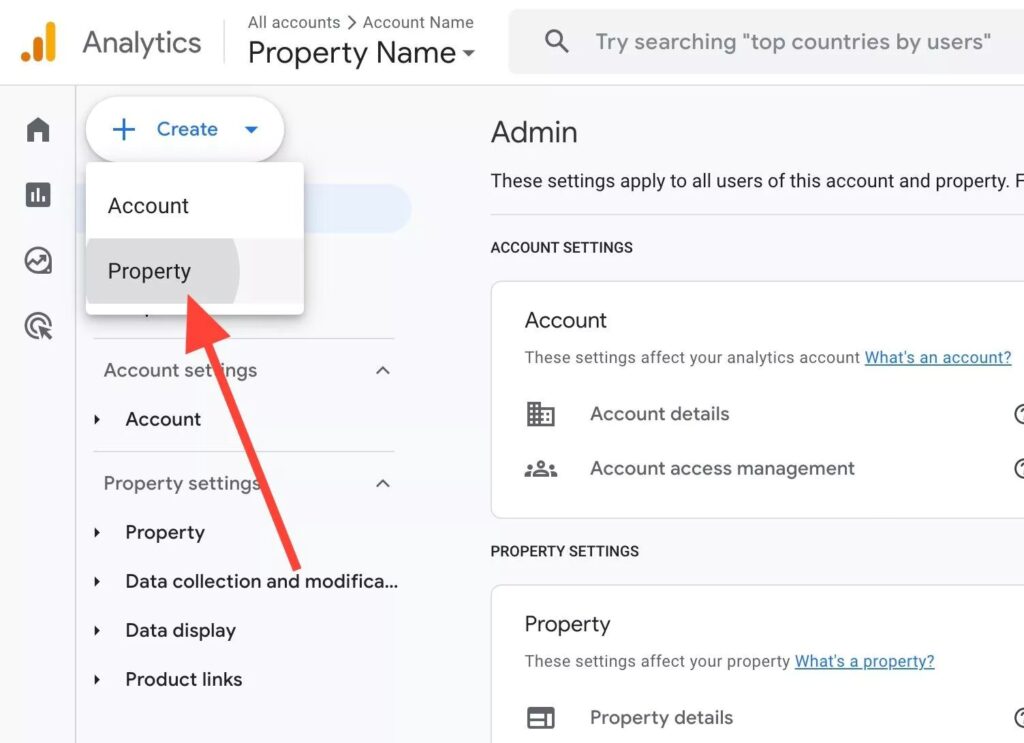Select the Home icon in left sidebar
Viewport: 1024px width, 743px height.
(x=37, y=129)
